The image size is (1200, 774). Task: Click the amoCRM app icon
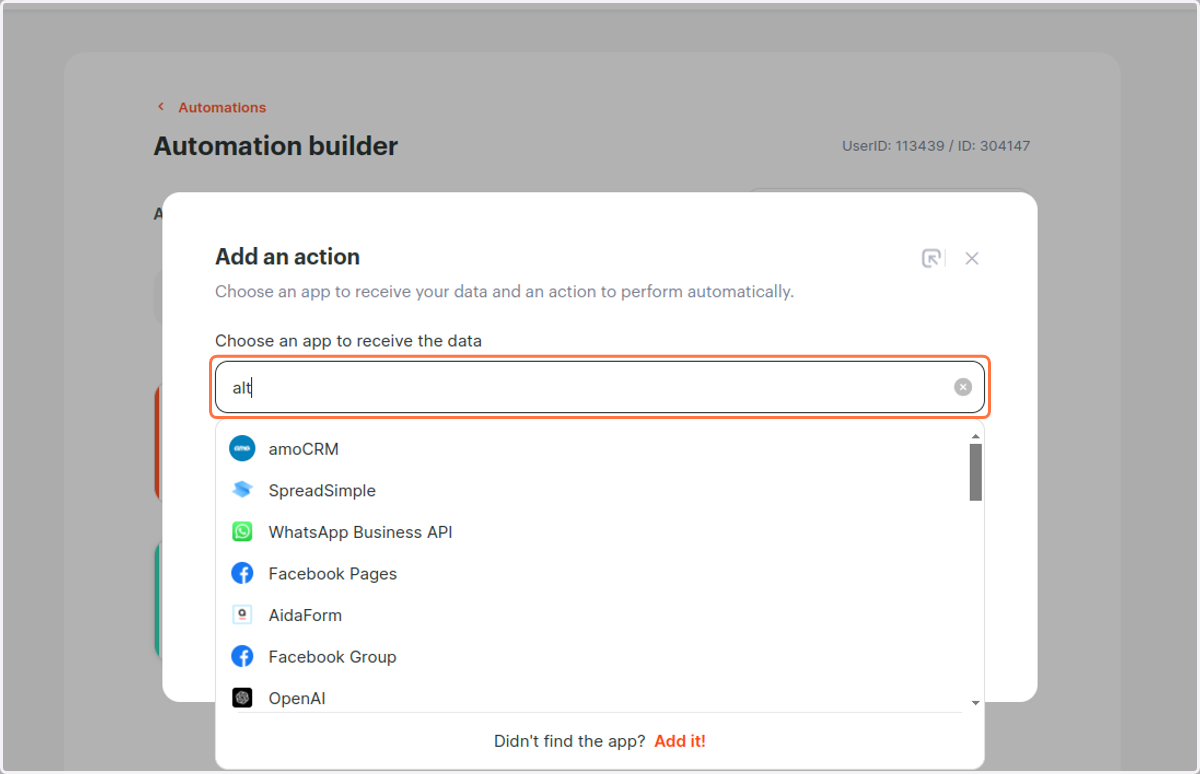click(242, 449)
